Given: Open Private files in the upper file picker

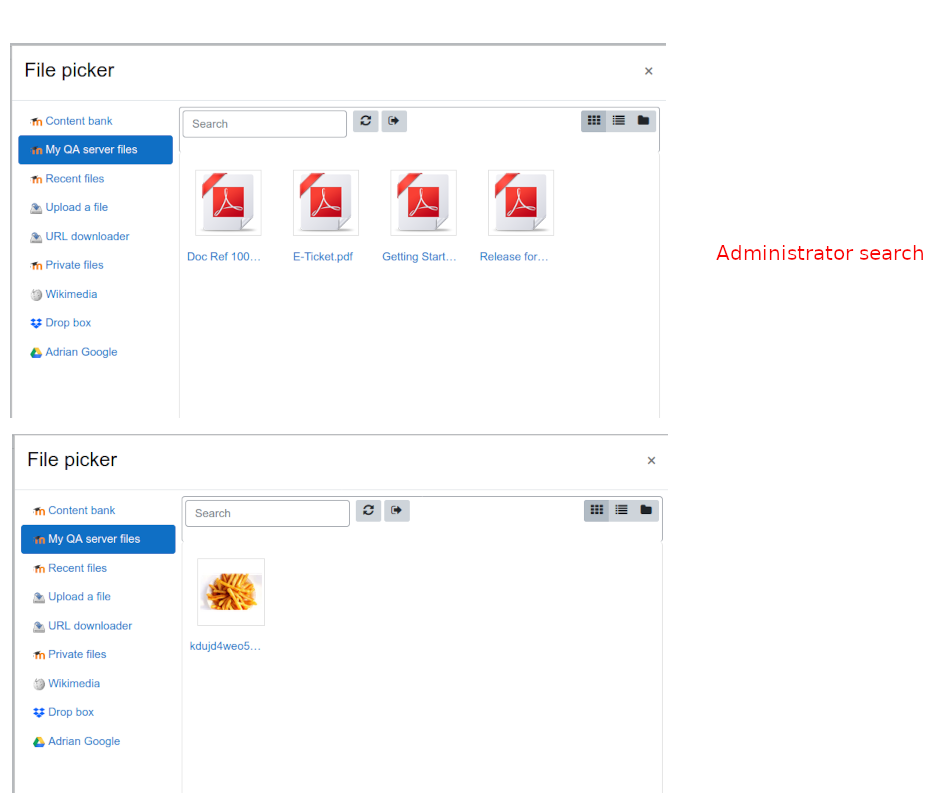Looking at the screenshot, I should point(67,265).
